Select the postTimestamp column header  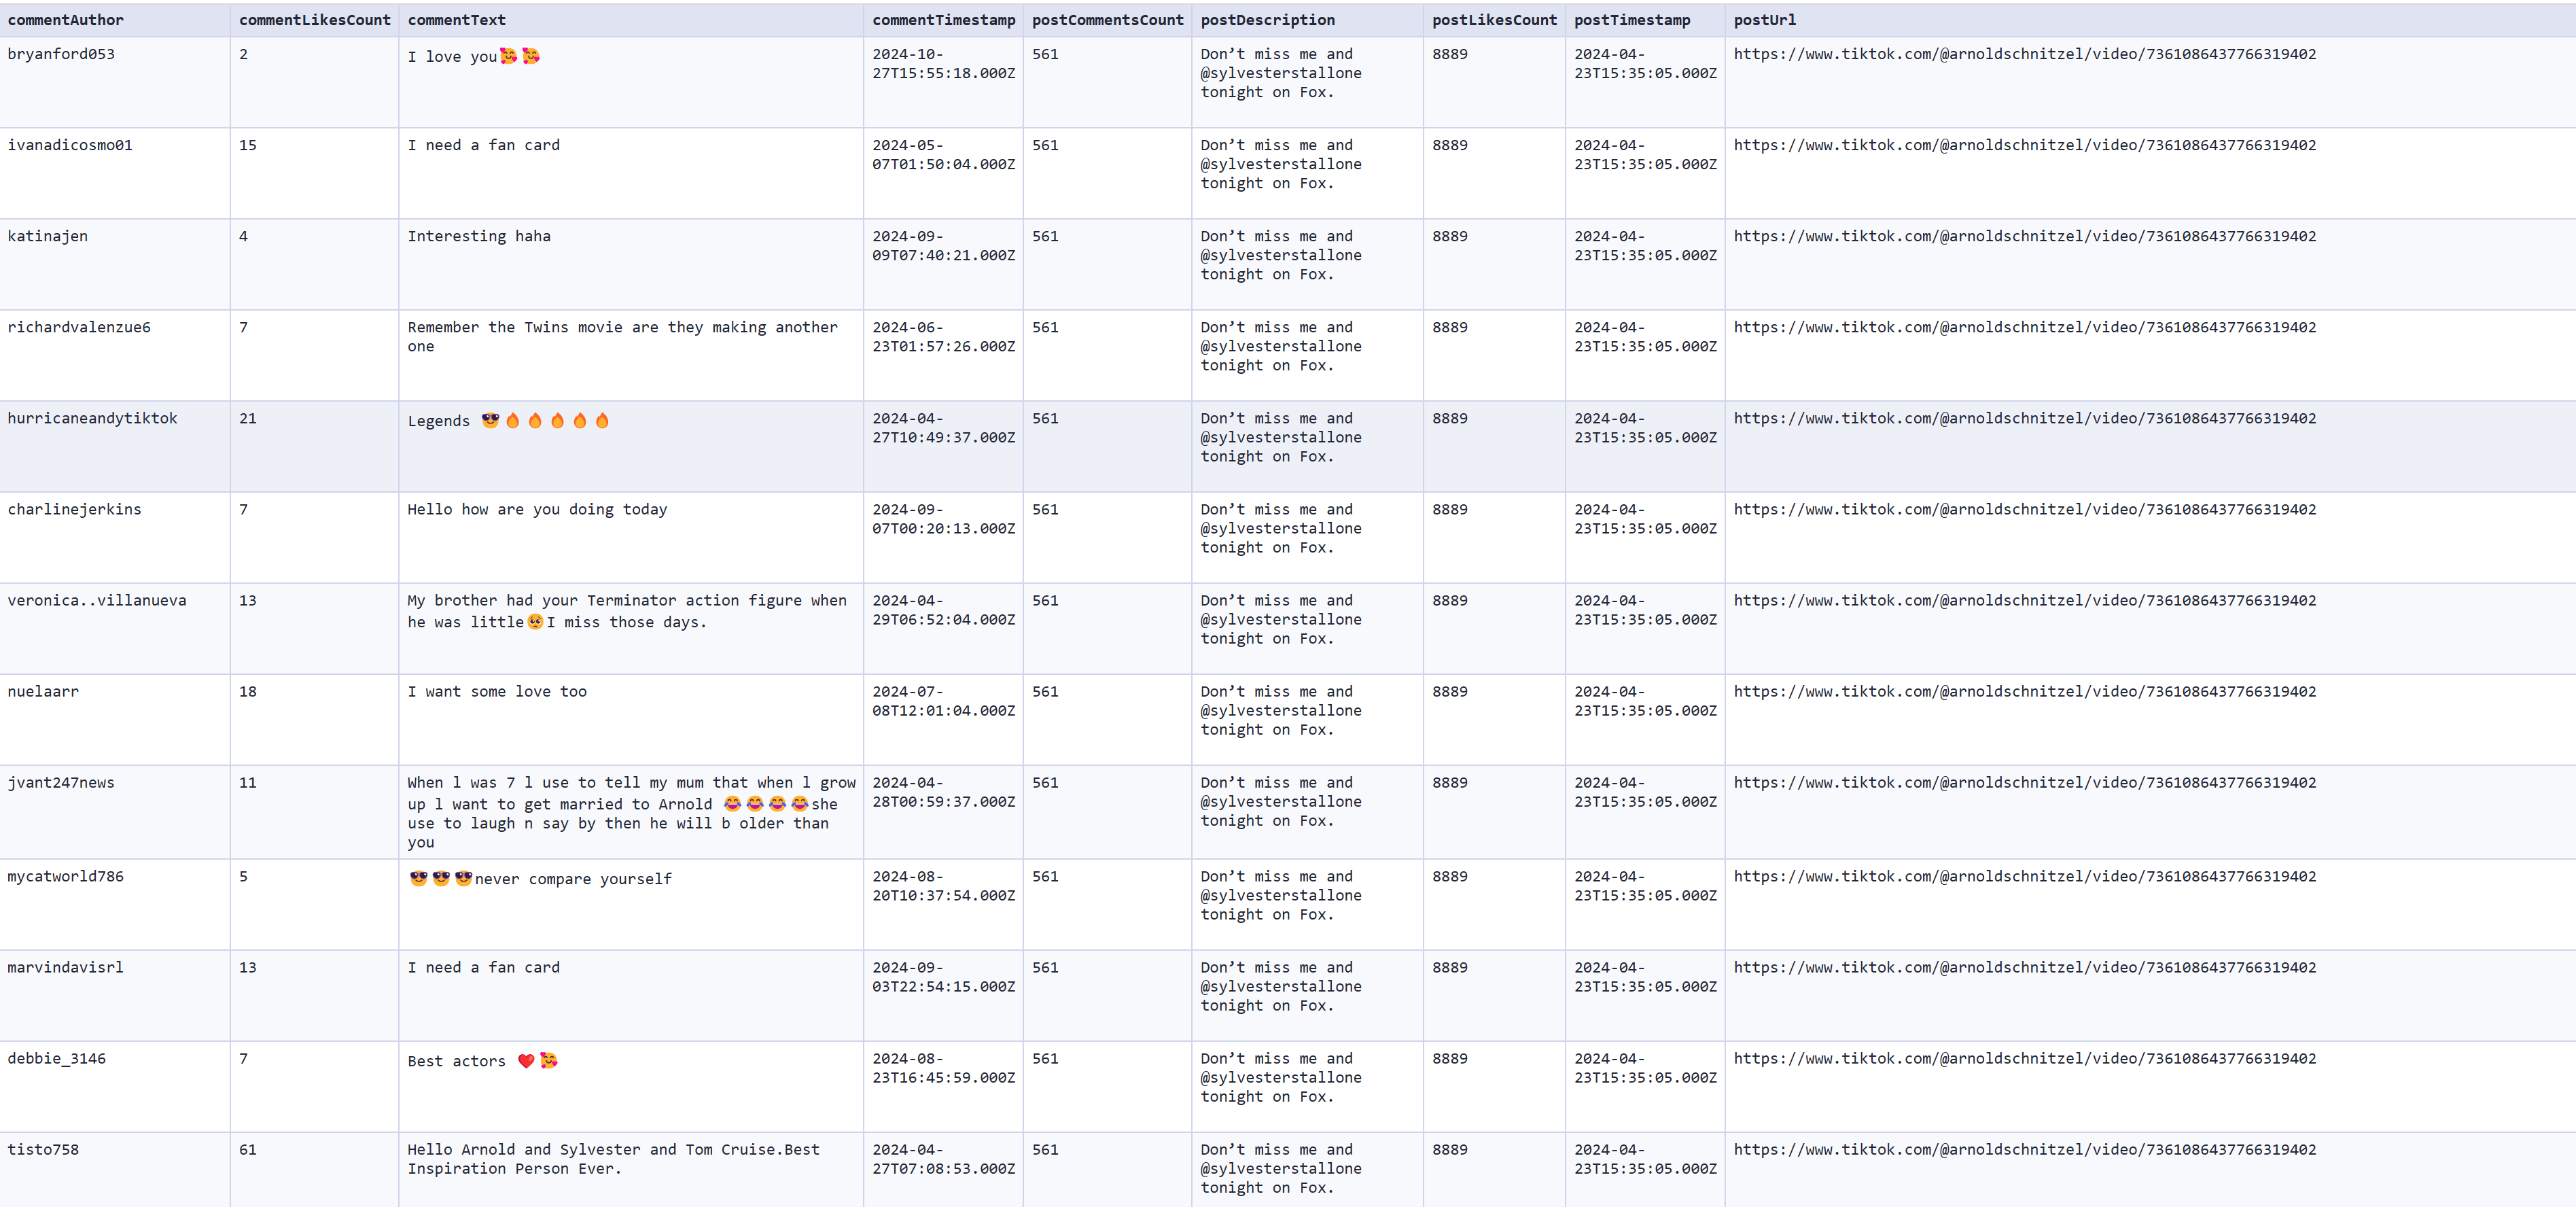[x=1632, y=20]
